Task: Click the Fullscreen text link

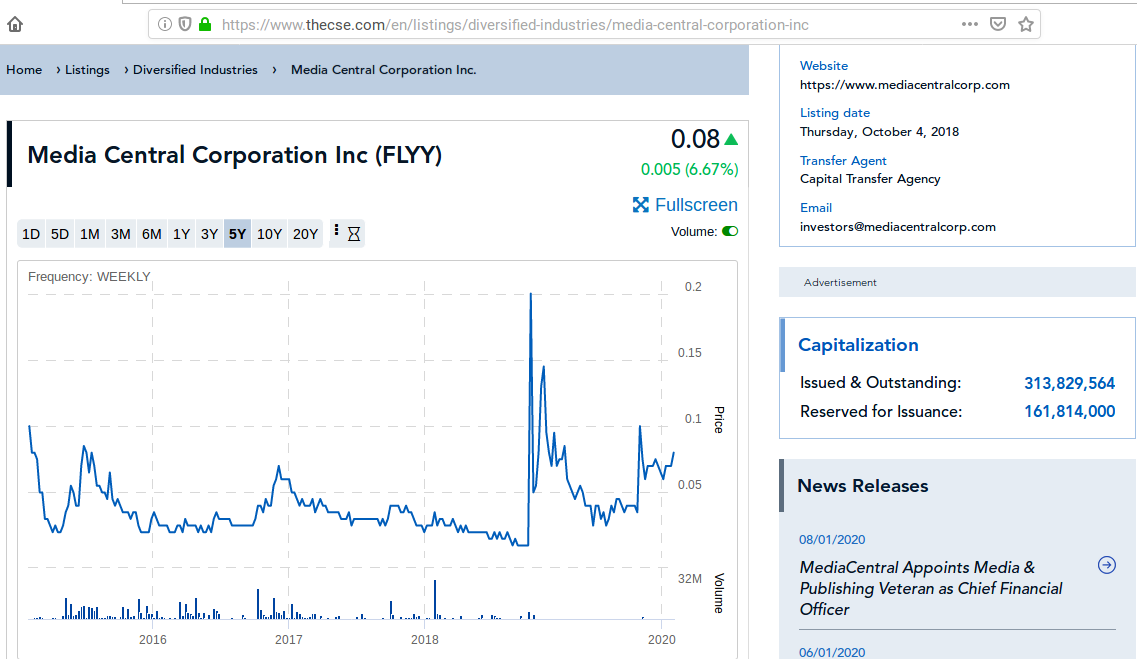Action: point(696,205)
